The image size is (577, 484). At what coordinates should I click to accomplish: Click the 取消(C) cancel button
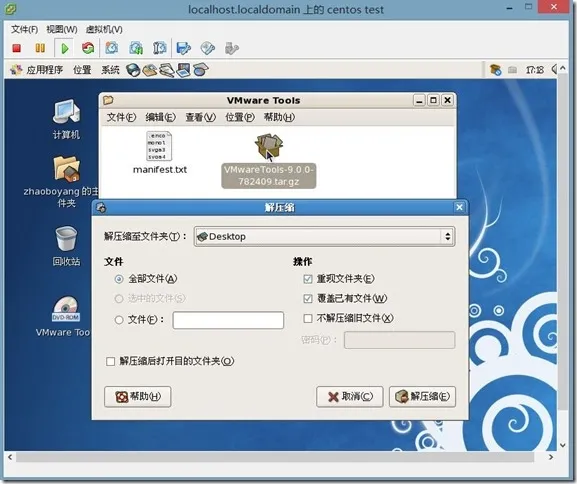point(350,396)
